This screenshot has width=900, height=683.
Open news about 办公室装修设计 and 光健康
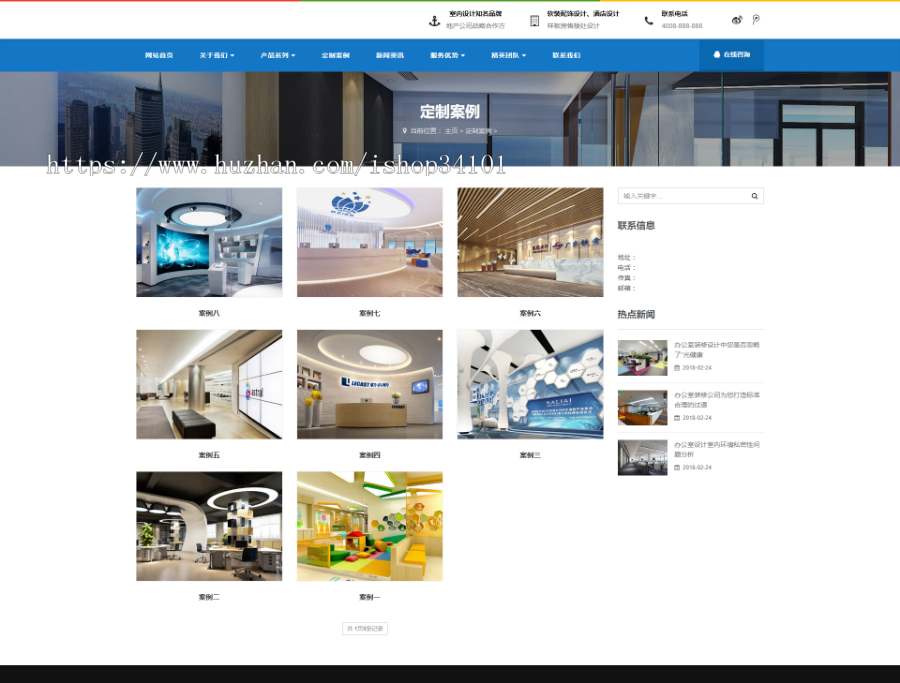click(x=717, y=350)
